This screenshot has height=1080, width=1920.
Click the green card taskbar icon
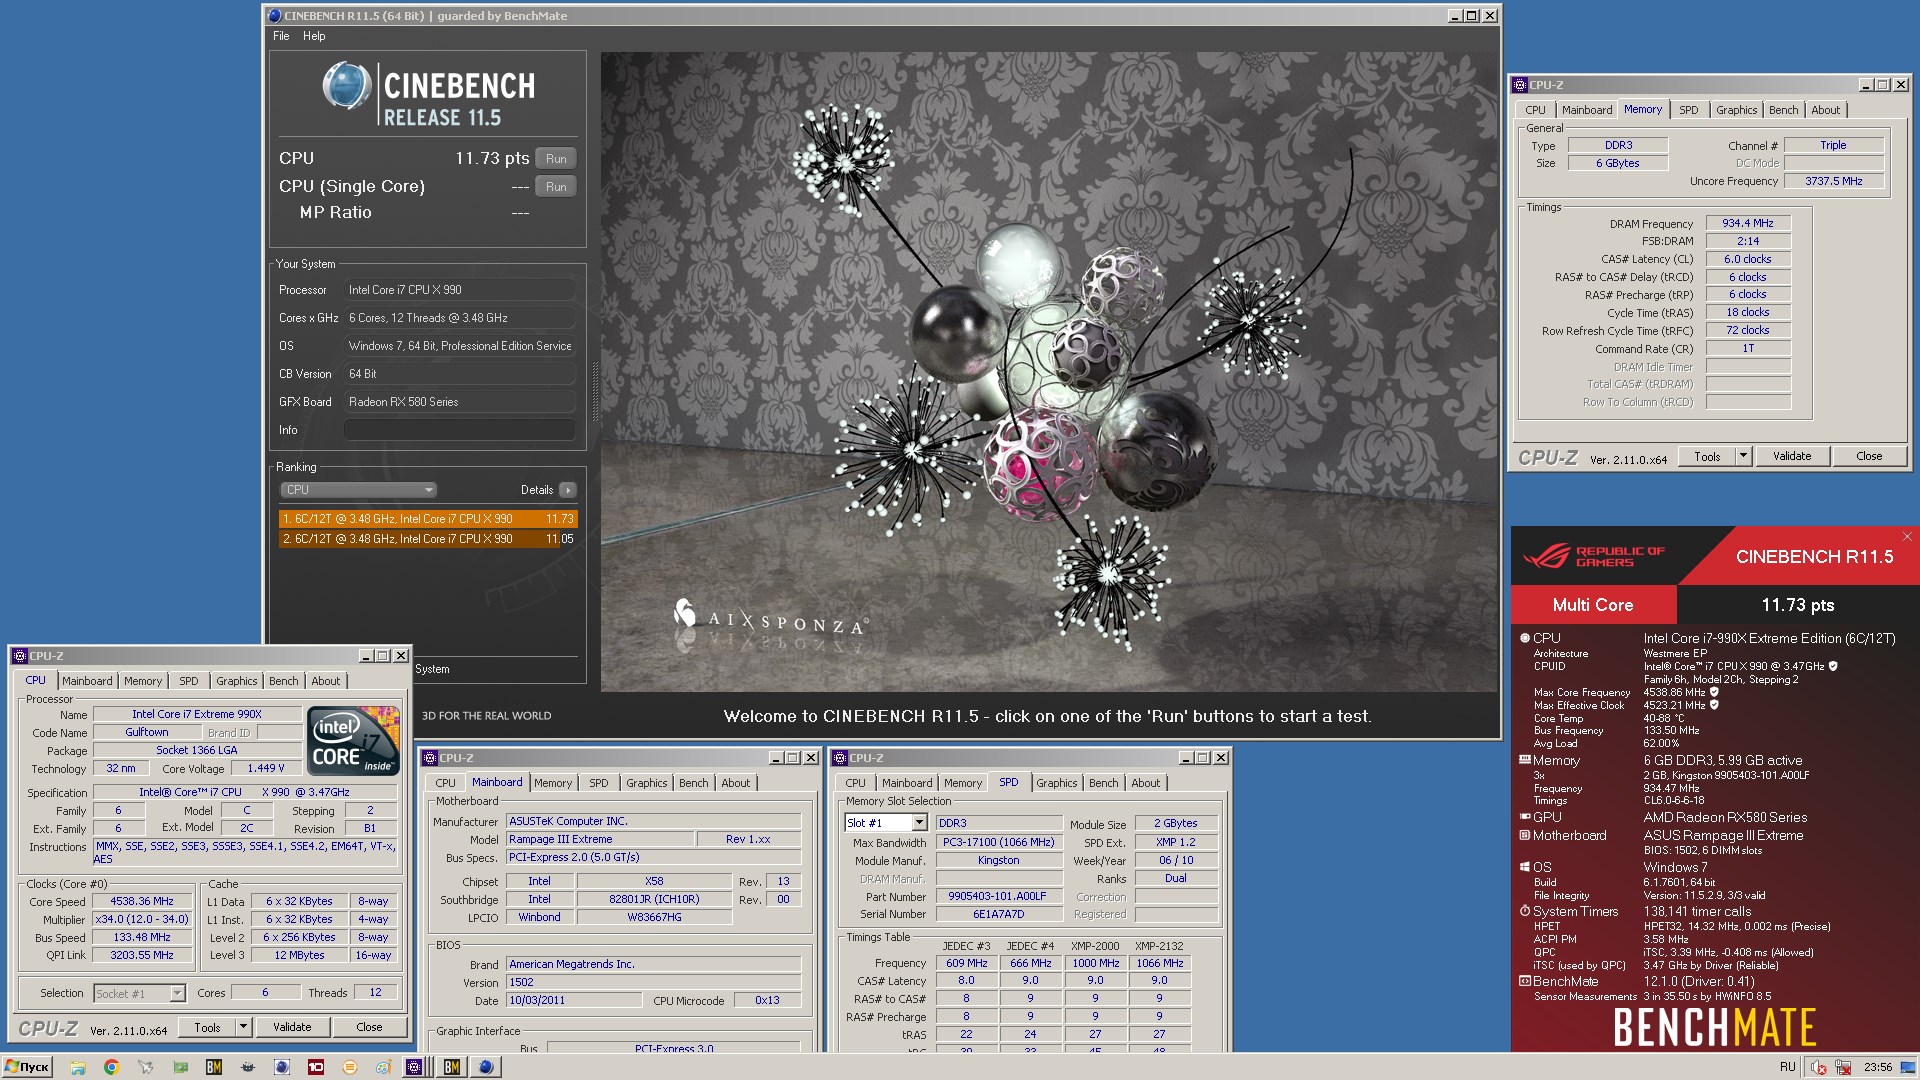(180, 1067)
